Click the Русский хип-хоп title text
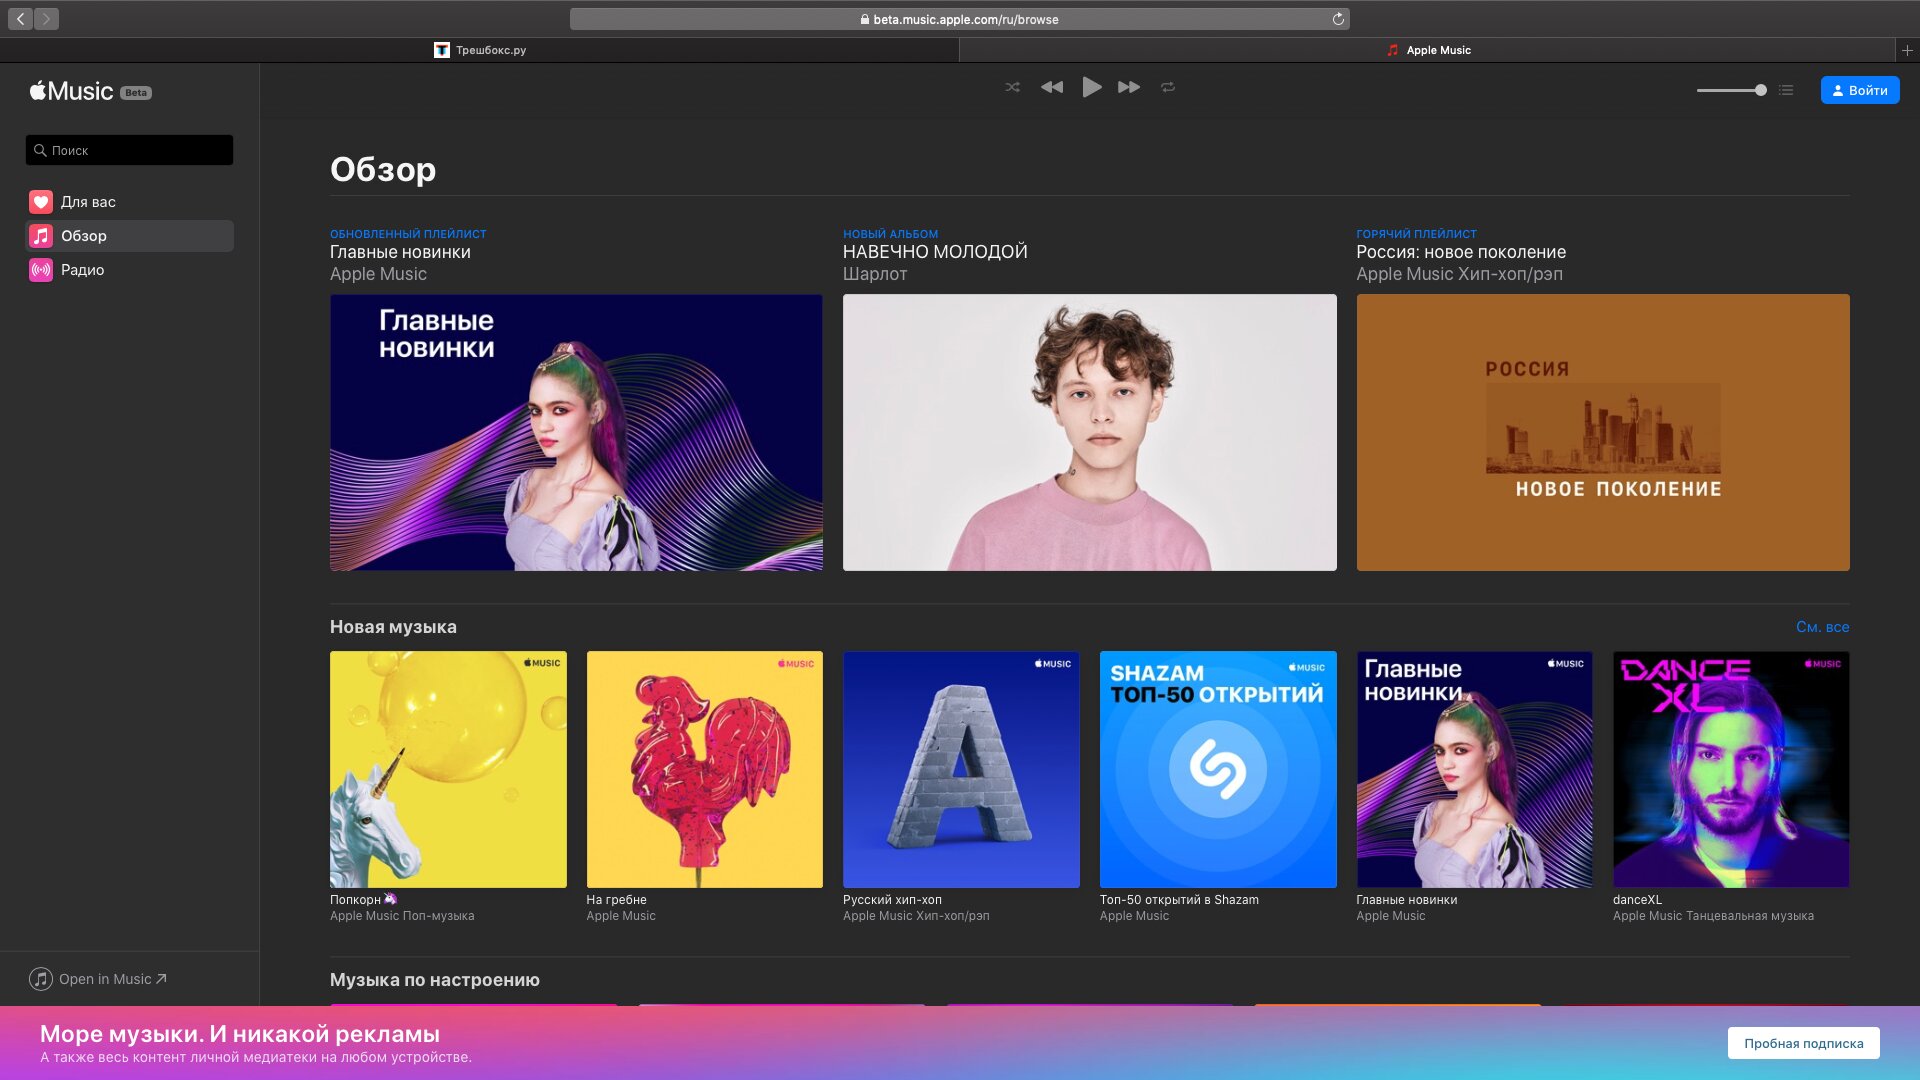 [x=892, y=900]
